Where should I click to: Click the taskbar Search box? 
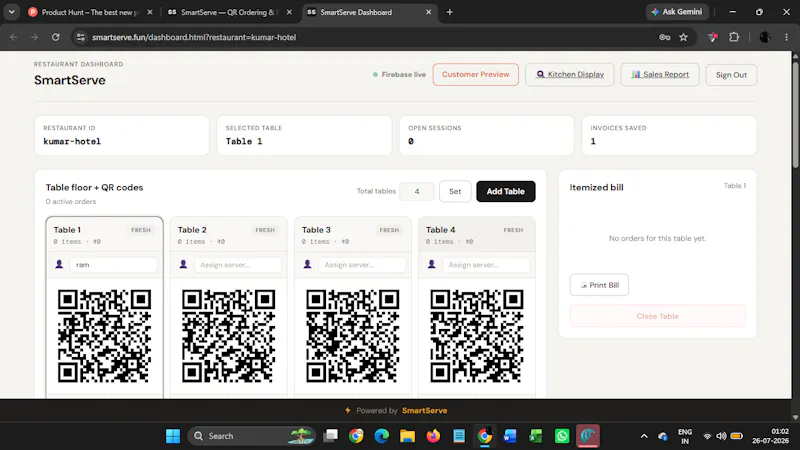pyautogui.click(x=252, y=436)
